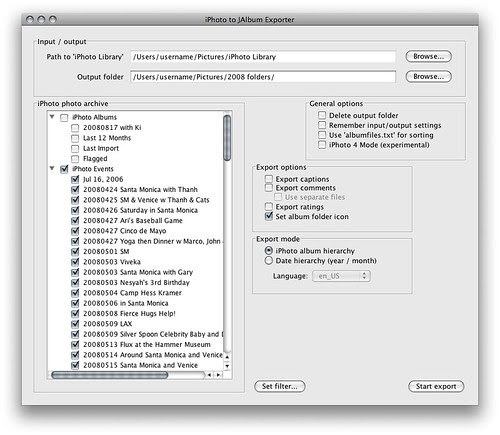
Task: Collapse the iPhoto Albums tree node
Action: tap(52, 117)
